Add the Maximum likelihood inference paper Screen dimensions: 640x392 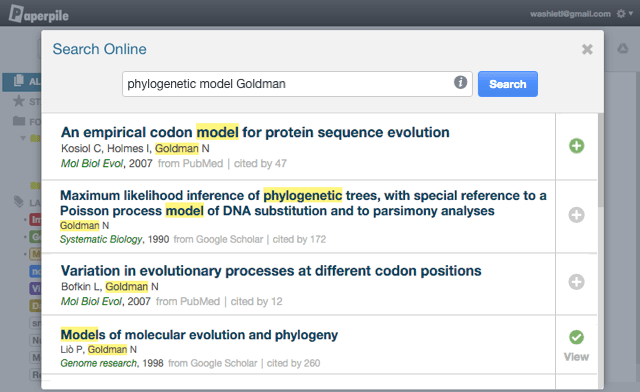click(576, 215)
